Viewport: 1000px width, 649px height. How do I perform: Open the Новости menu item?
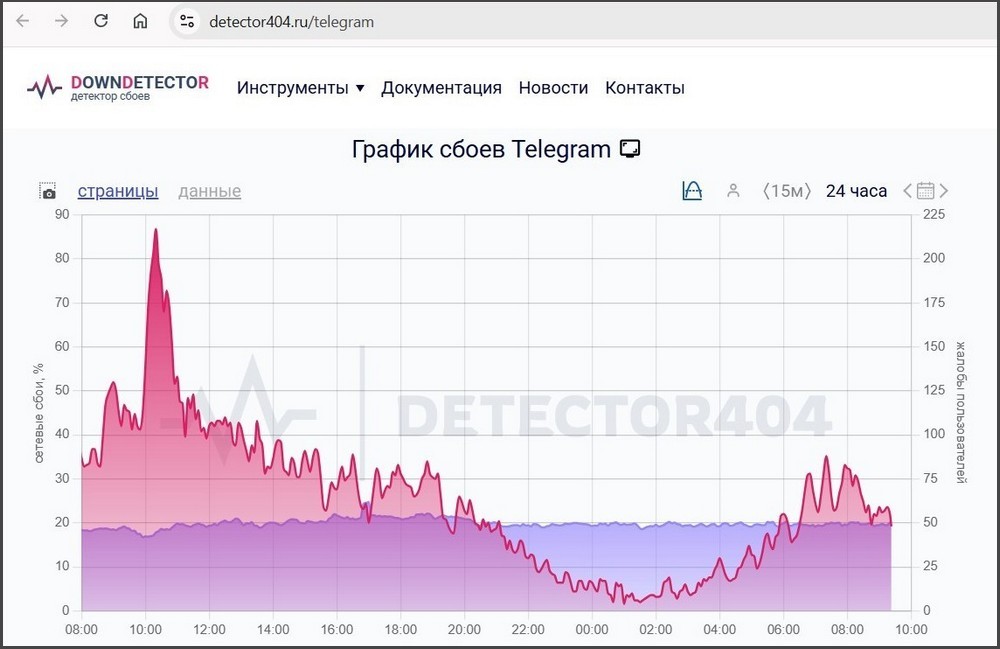pyautogui.click(x=553, y=88)
